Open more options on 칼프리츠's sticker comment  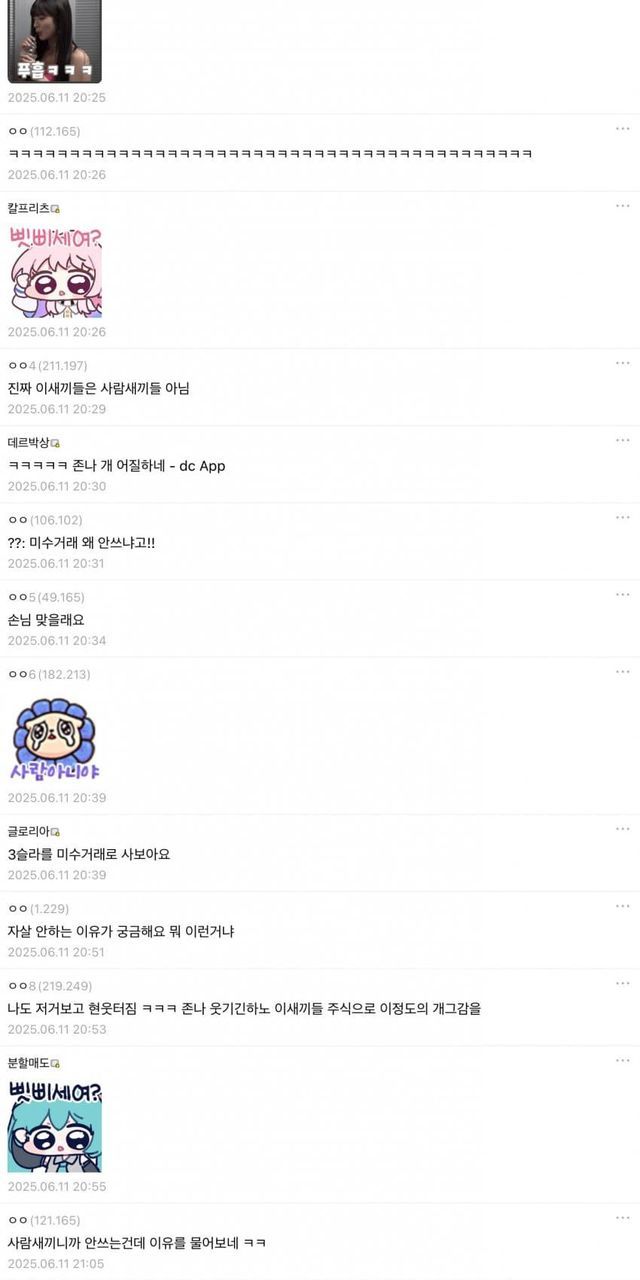click(x=623, y=206)
